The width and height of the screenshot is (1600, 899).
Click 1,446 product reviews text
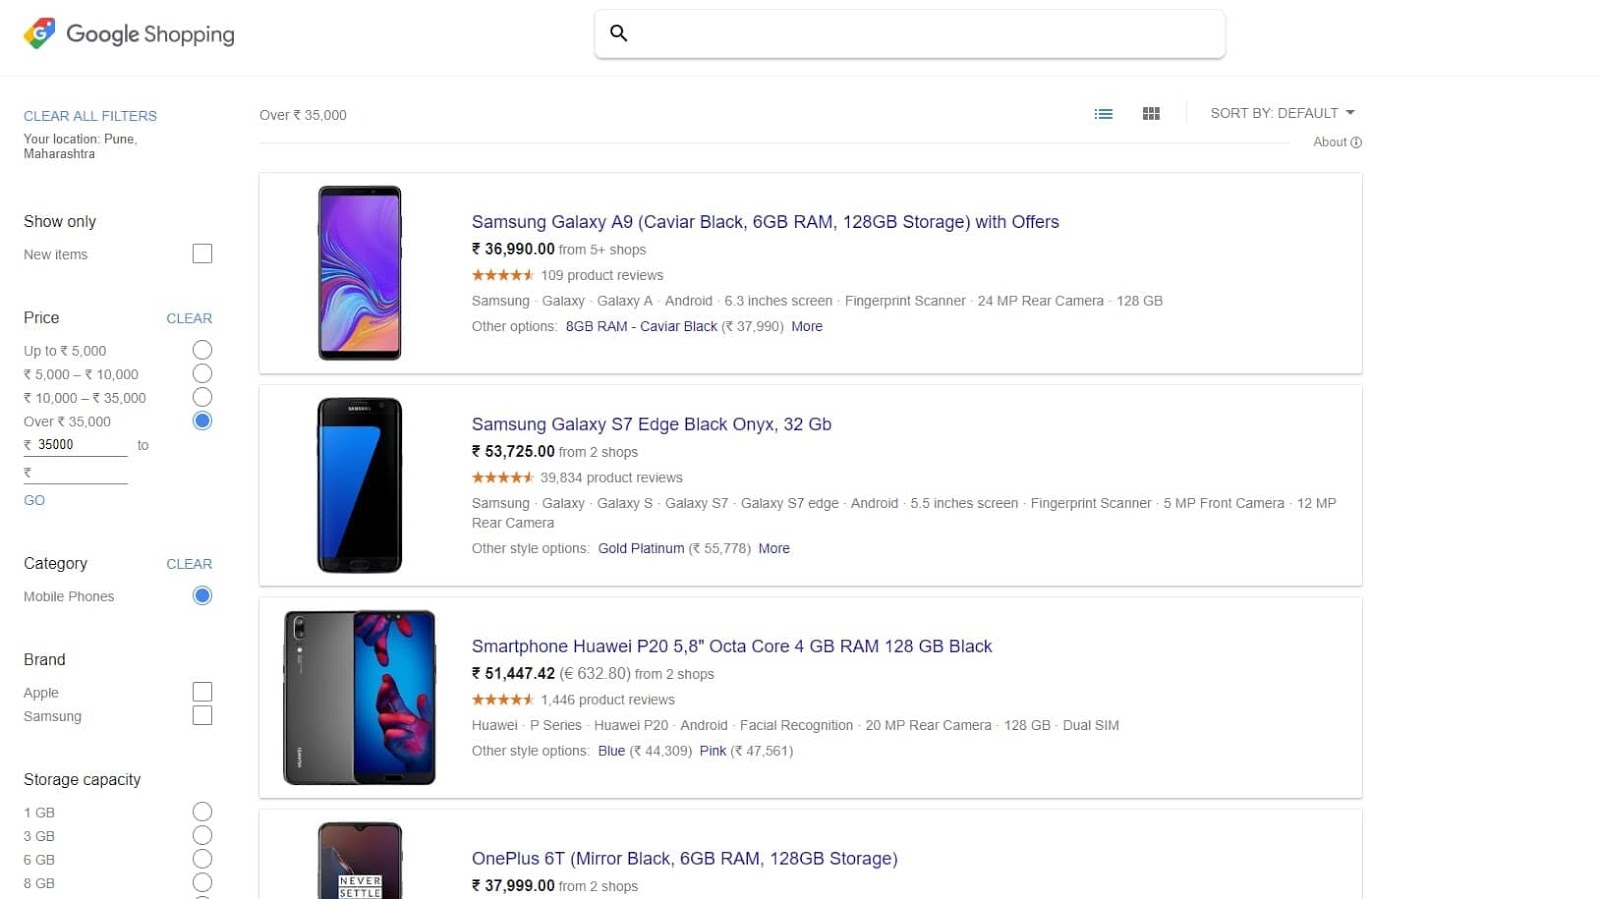[607, 700]
